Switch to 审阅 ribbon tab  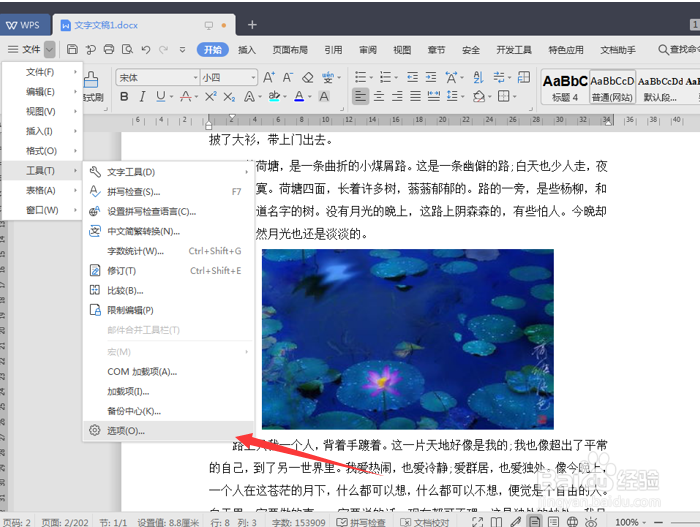[x=368, y=50]
